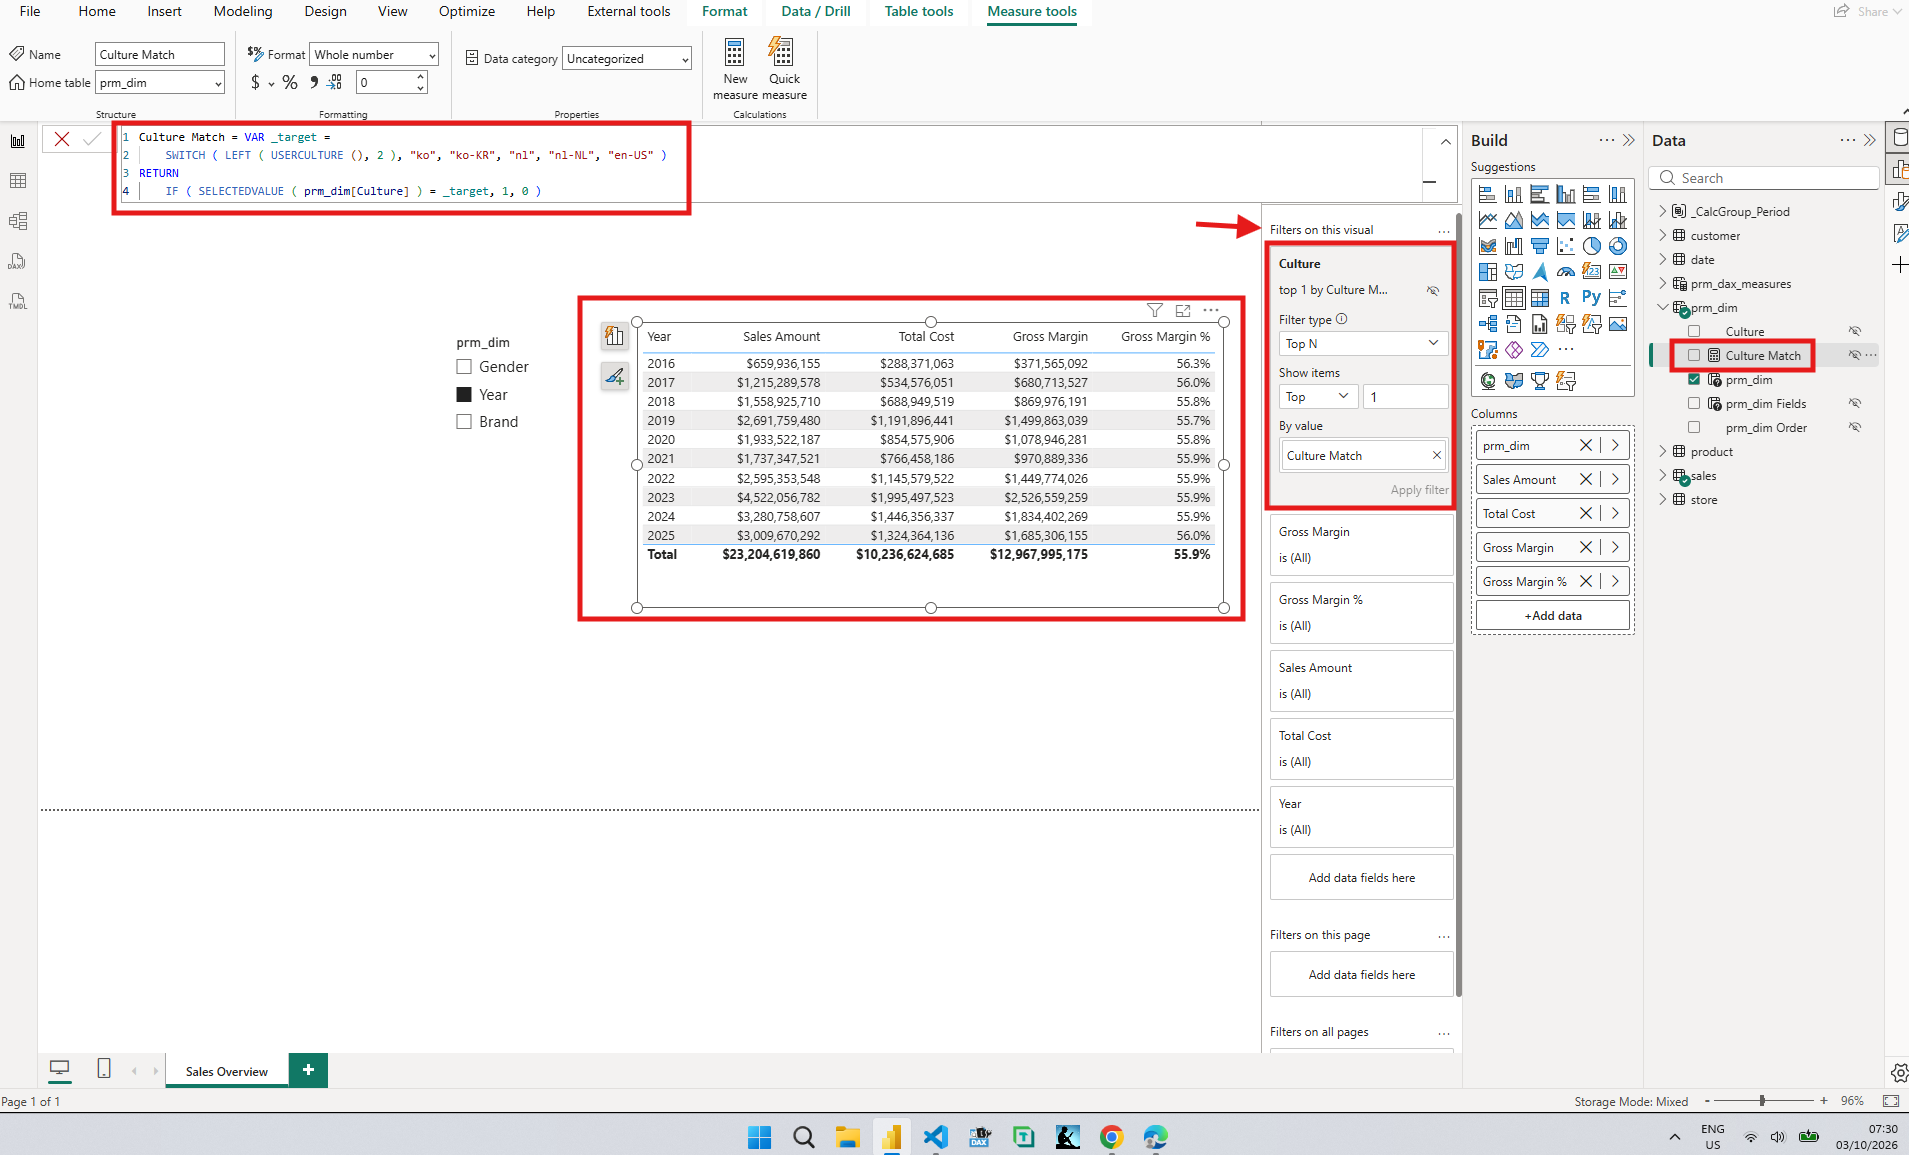Screen dimensions: 1909x1155
Task: Adjust the zoom slider in status bar
Action: pyautogui.click(x=1762, y=1100)
